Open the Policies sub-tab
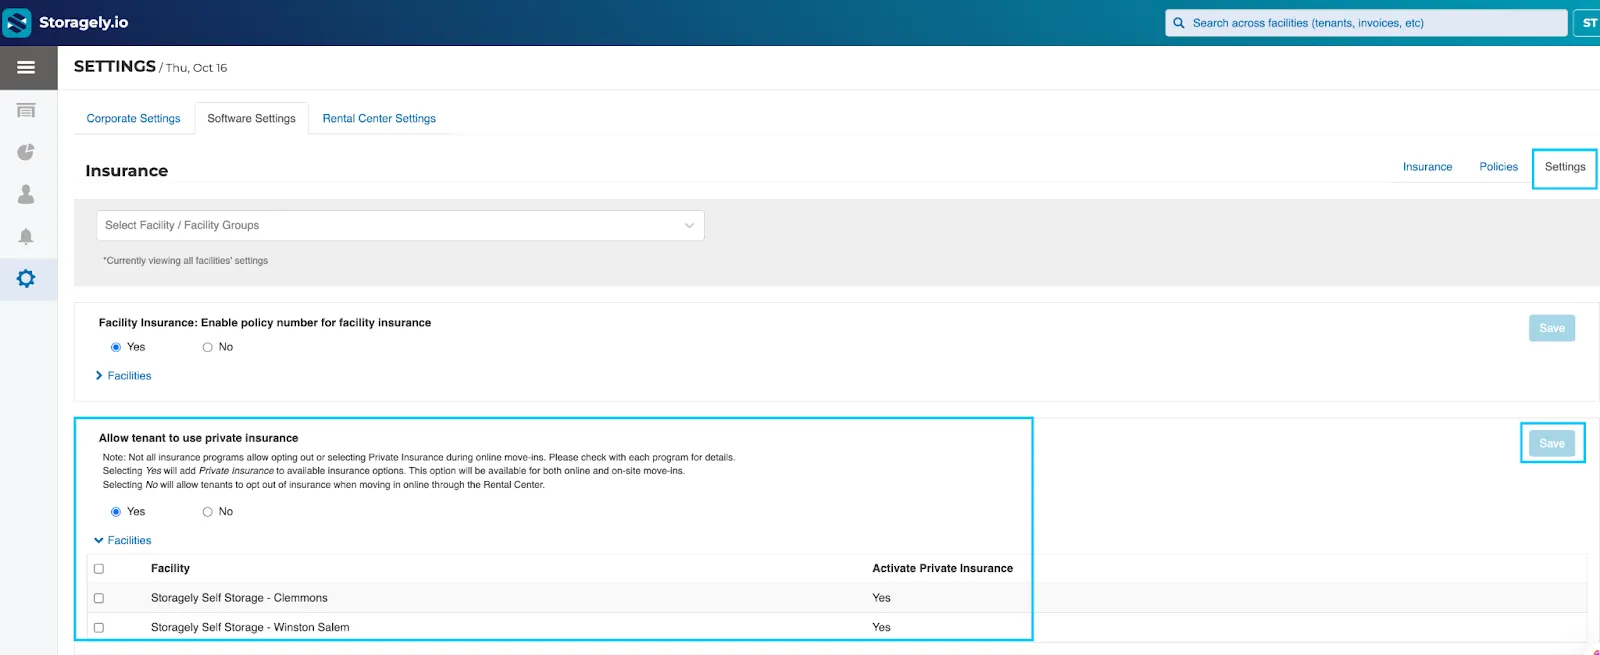1600x655 pixels. (1498, 167)
